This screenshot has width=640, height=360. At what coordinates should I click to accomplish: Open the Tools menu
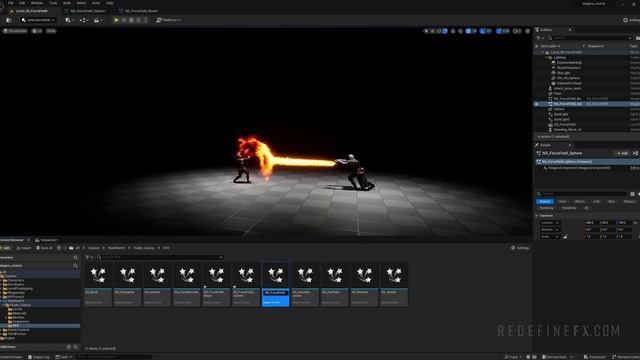click(53, 3)
